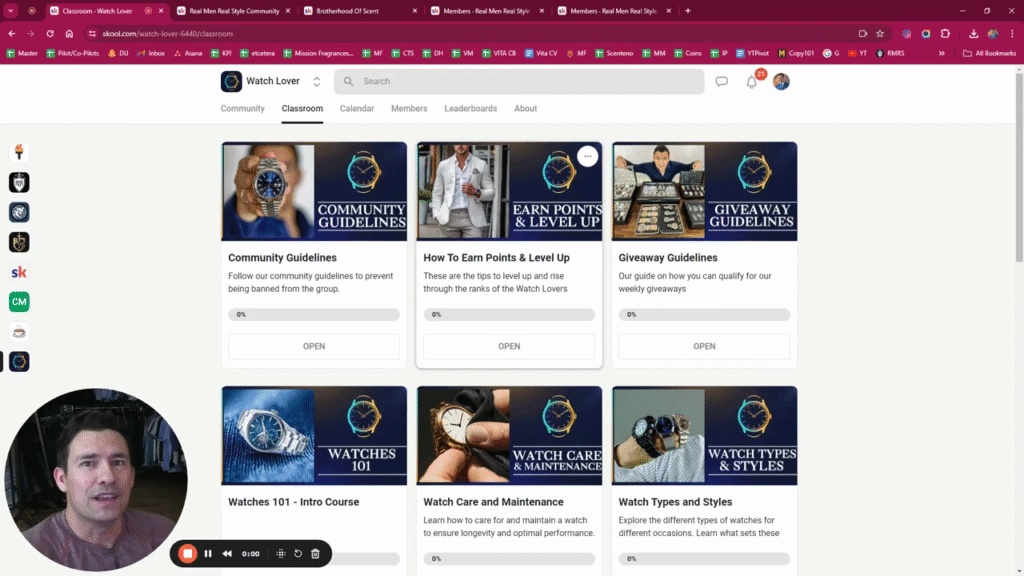
Task: Click the Watch Lover group logo
Action: (x=231, y=82)
